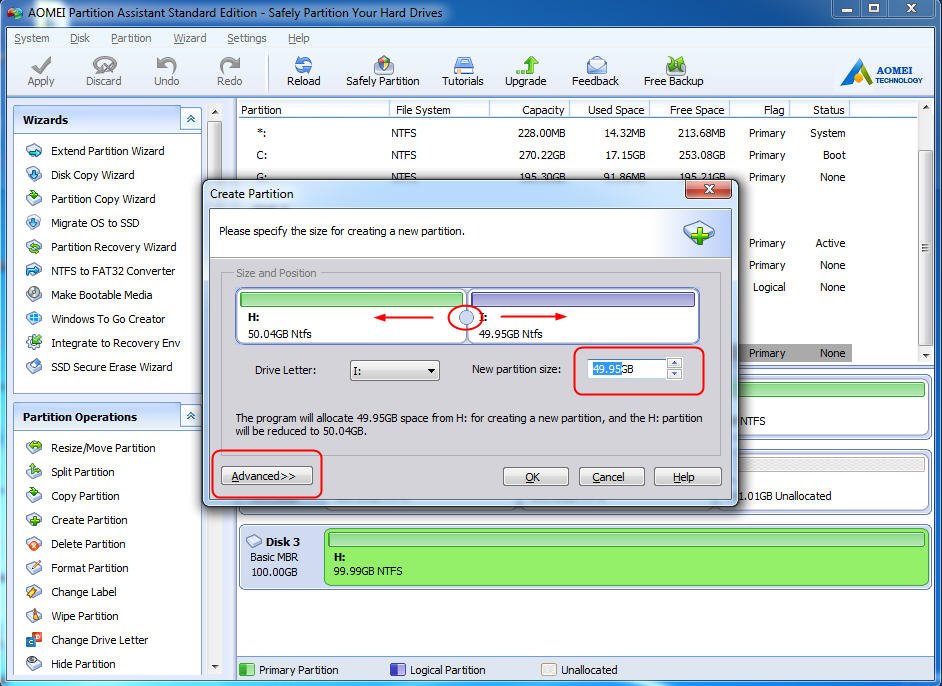The width and height of the screenshot is (942, 686).
Task: Open the Wizard menu
Action: (190, 38)
